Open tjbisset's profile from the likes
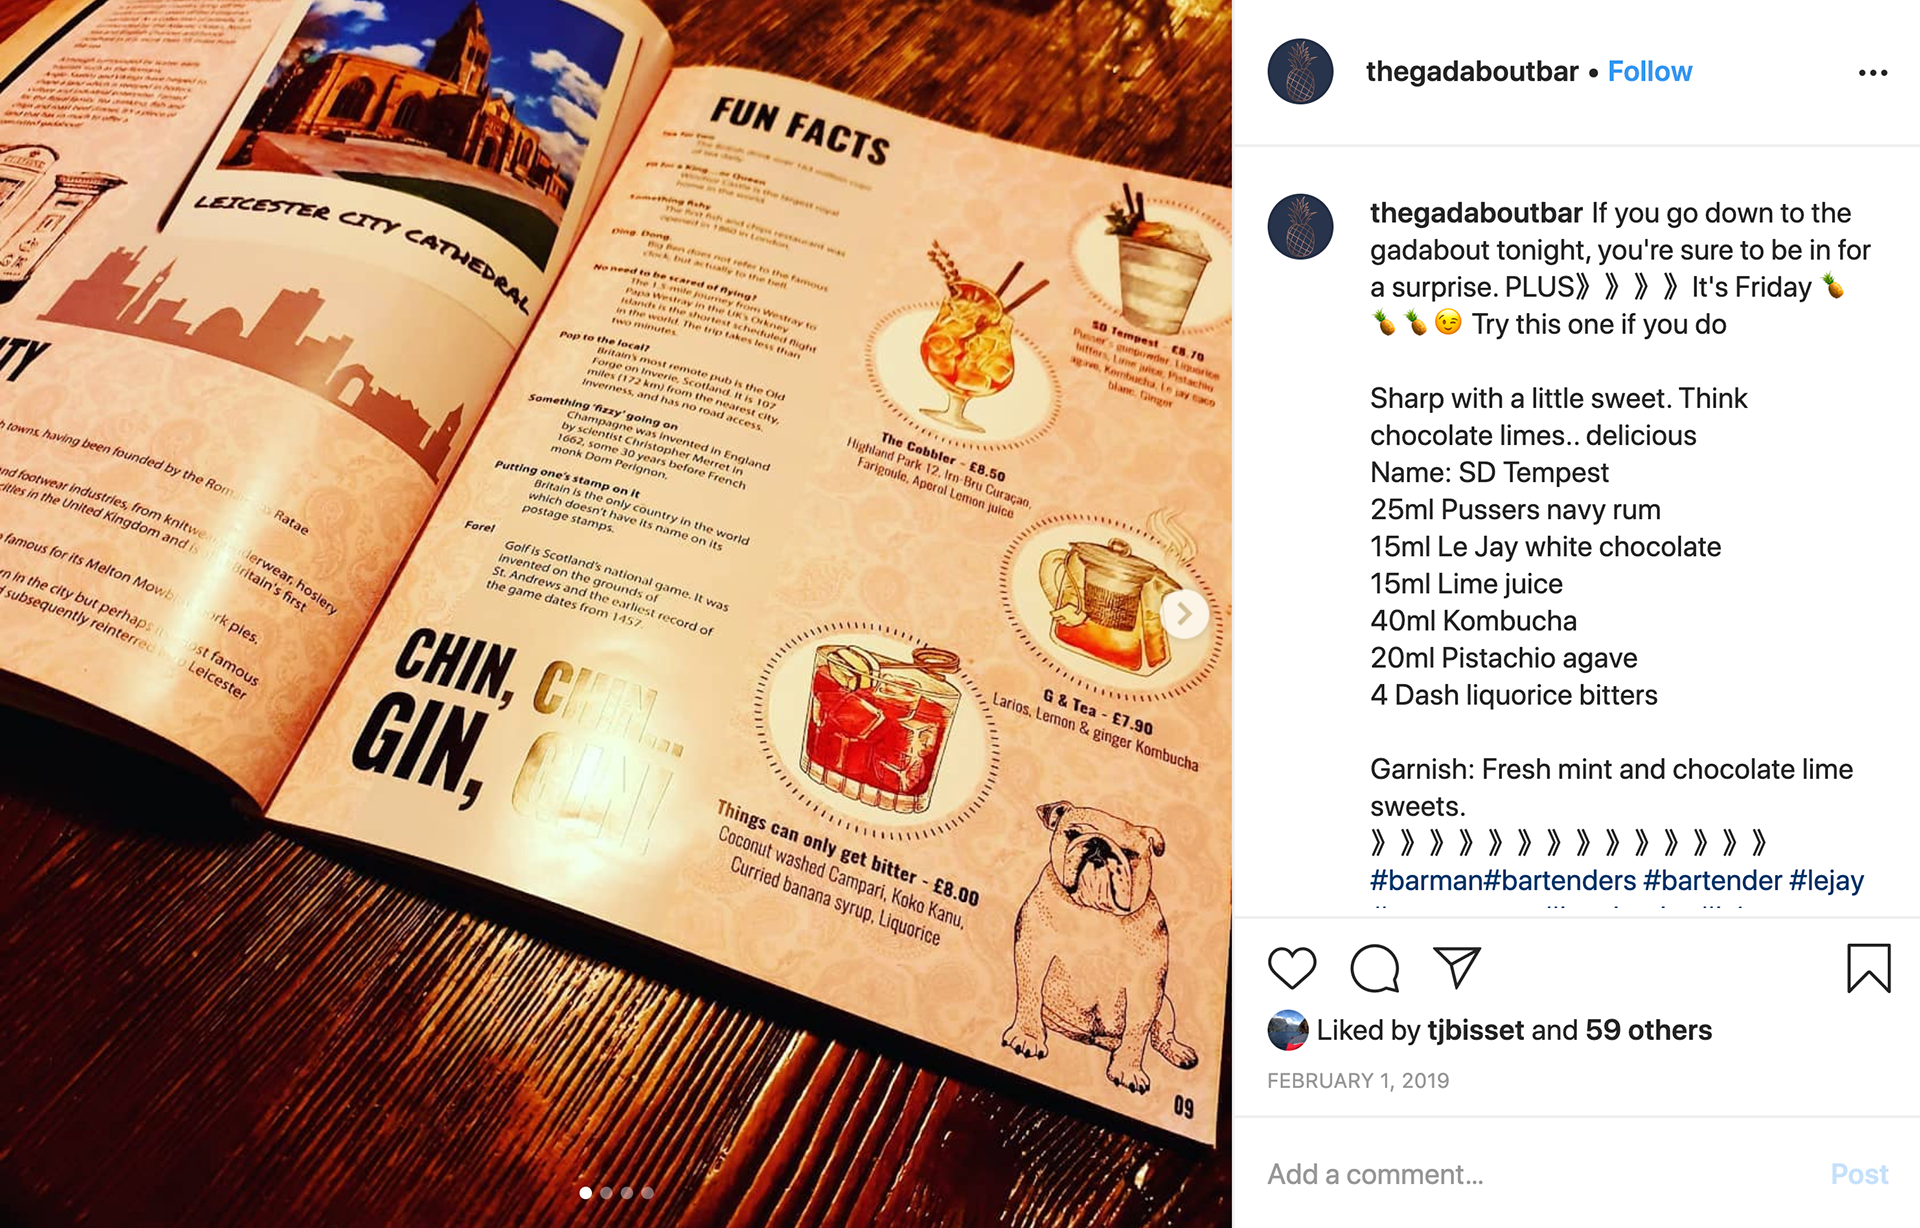The height and width of the screenshot is (1228, 1920). [1476, 1030]
